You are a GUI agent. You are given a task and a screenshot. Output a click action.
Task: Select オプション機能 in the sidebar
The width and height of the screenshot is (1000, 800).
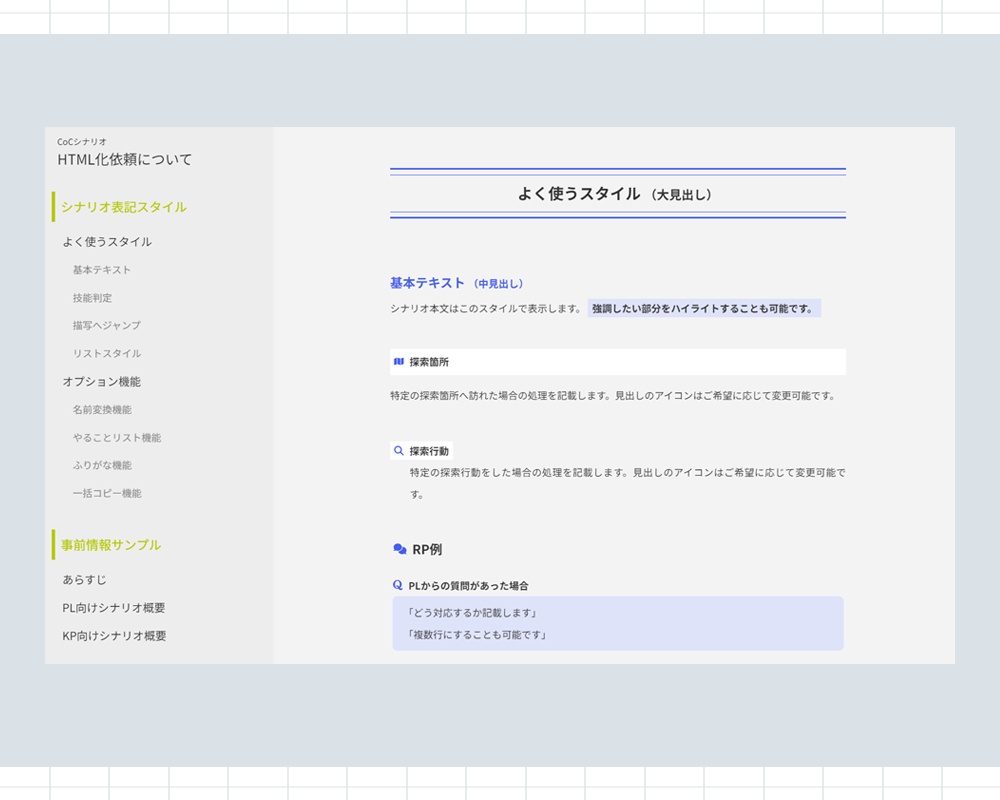94,381
